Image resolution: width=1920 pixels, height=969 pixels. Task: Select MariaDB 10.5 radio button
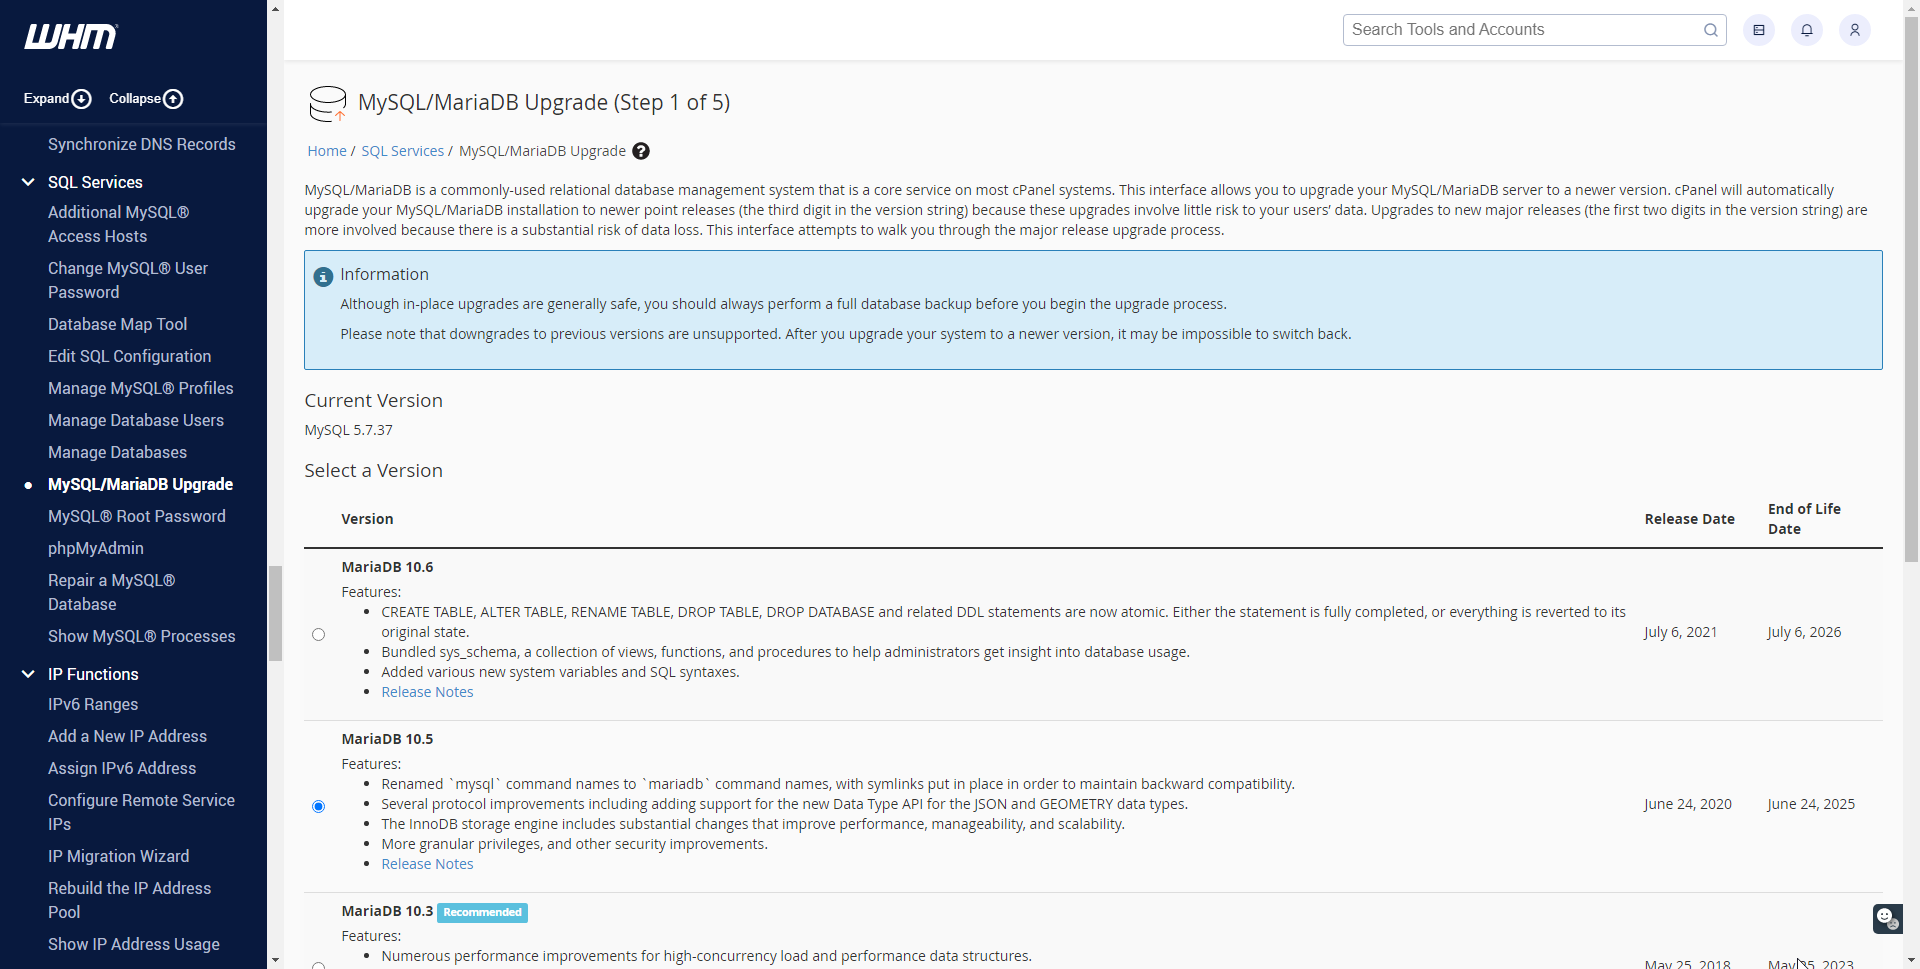click(318, 806)
